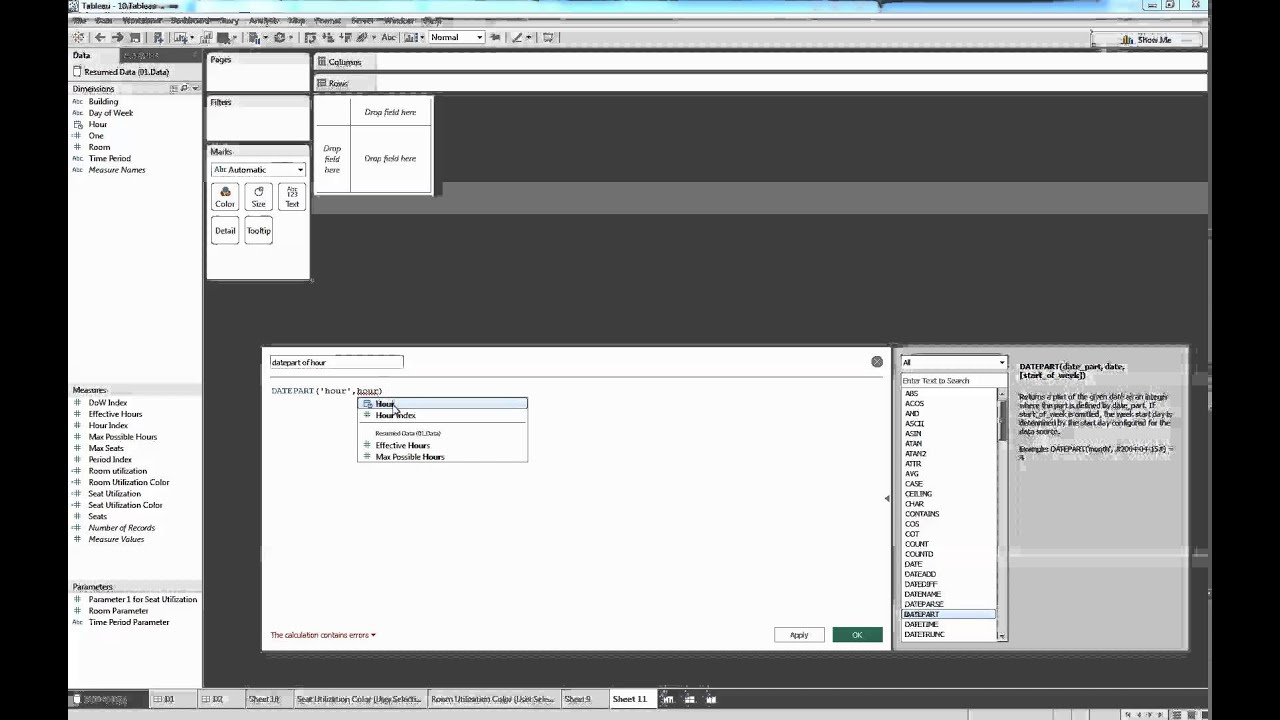Click the New Story icon at bottom tabs

point(711,699)
